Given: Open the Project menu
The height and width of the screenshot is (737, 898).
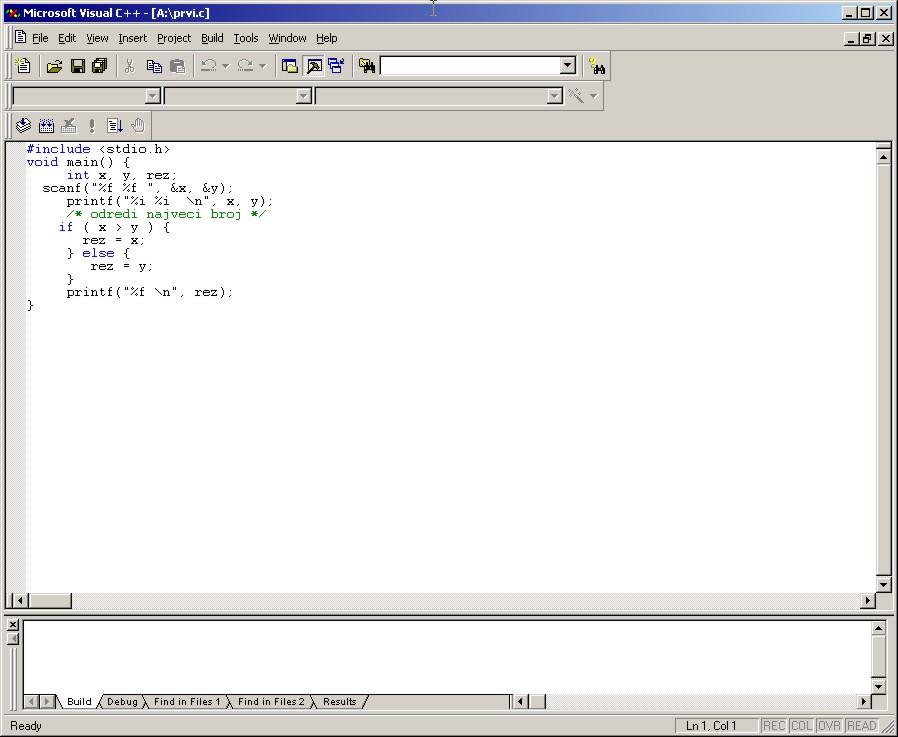Looking at the screenshot, I should [174, 38].
